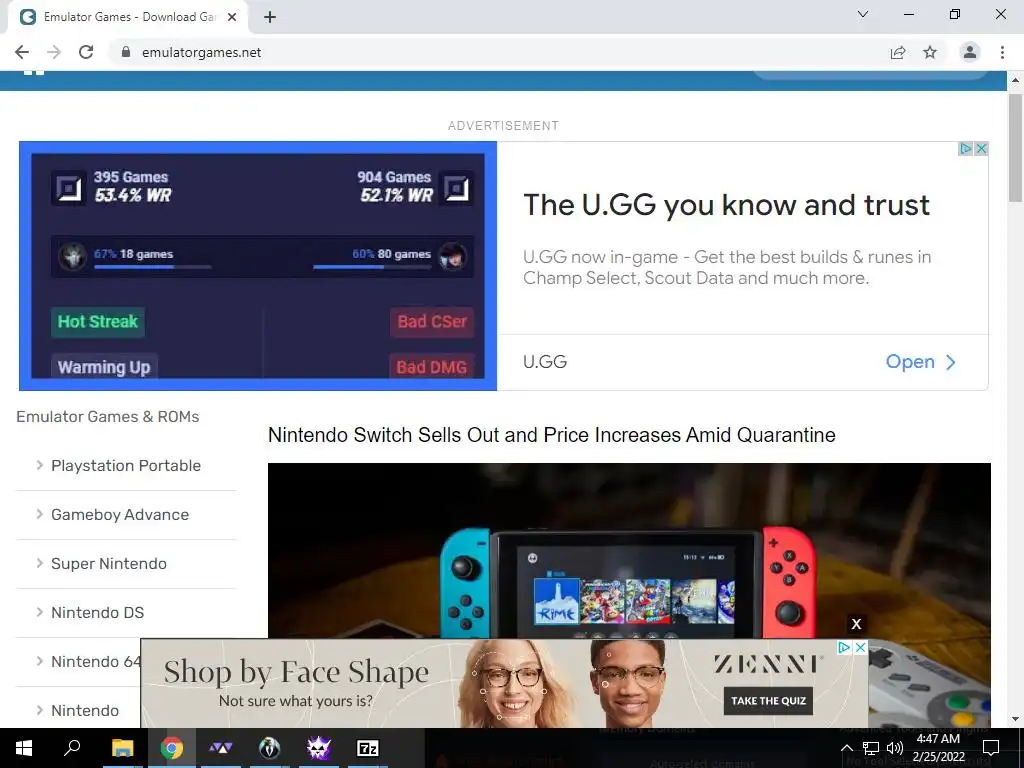Close the Emulator Games tab
This screenshot has width=1024, height=768.
pyautogui.click(x=232, y=17)
